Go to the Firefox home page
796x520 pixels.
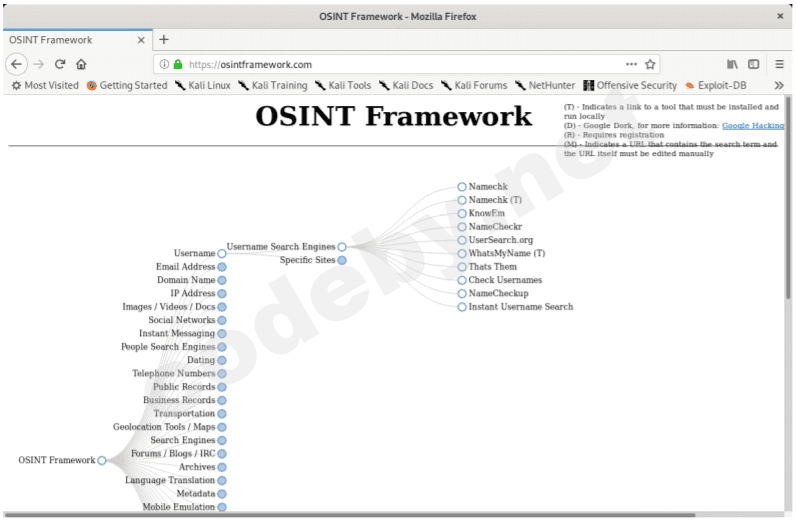coord(81,64)
